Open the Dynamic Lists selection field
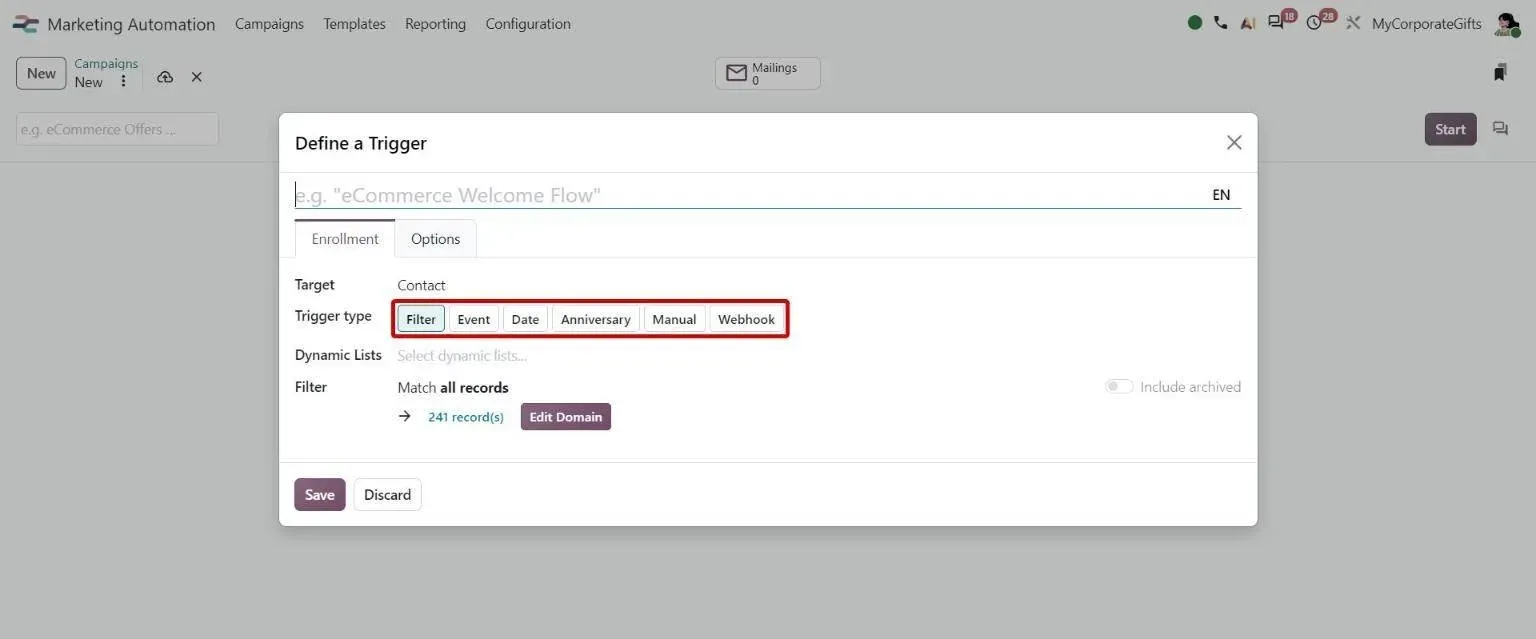 click(x=819, y=355)
